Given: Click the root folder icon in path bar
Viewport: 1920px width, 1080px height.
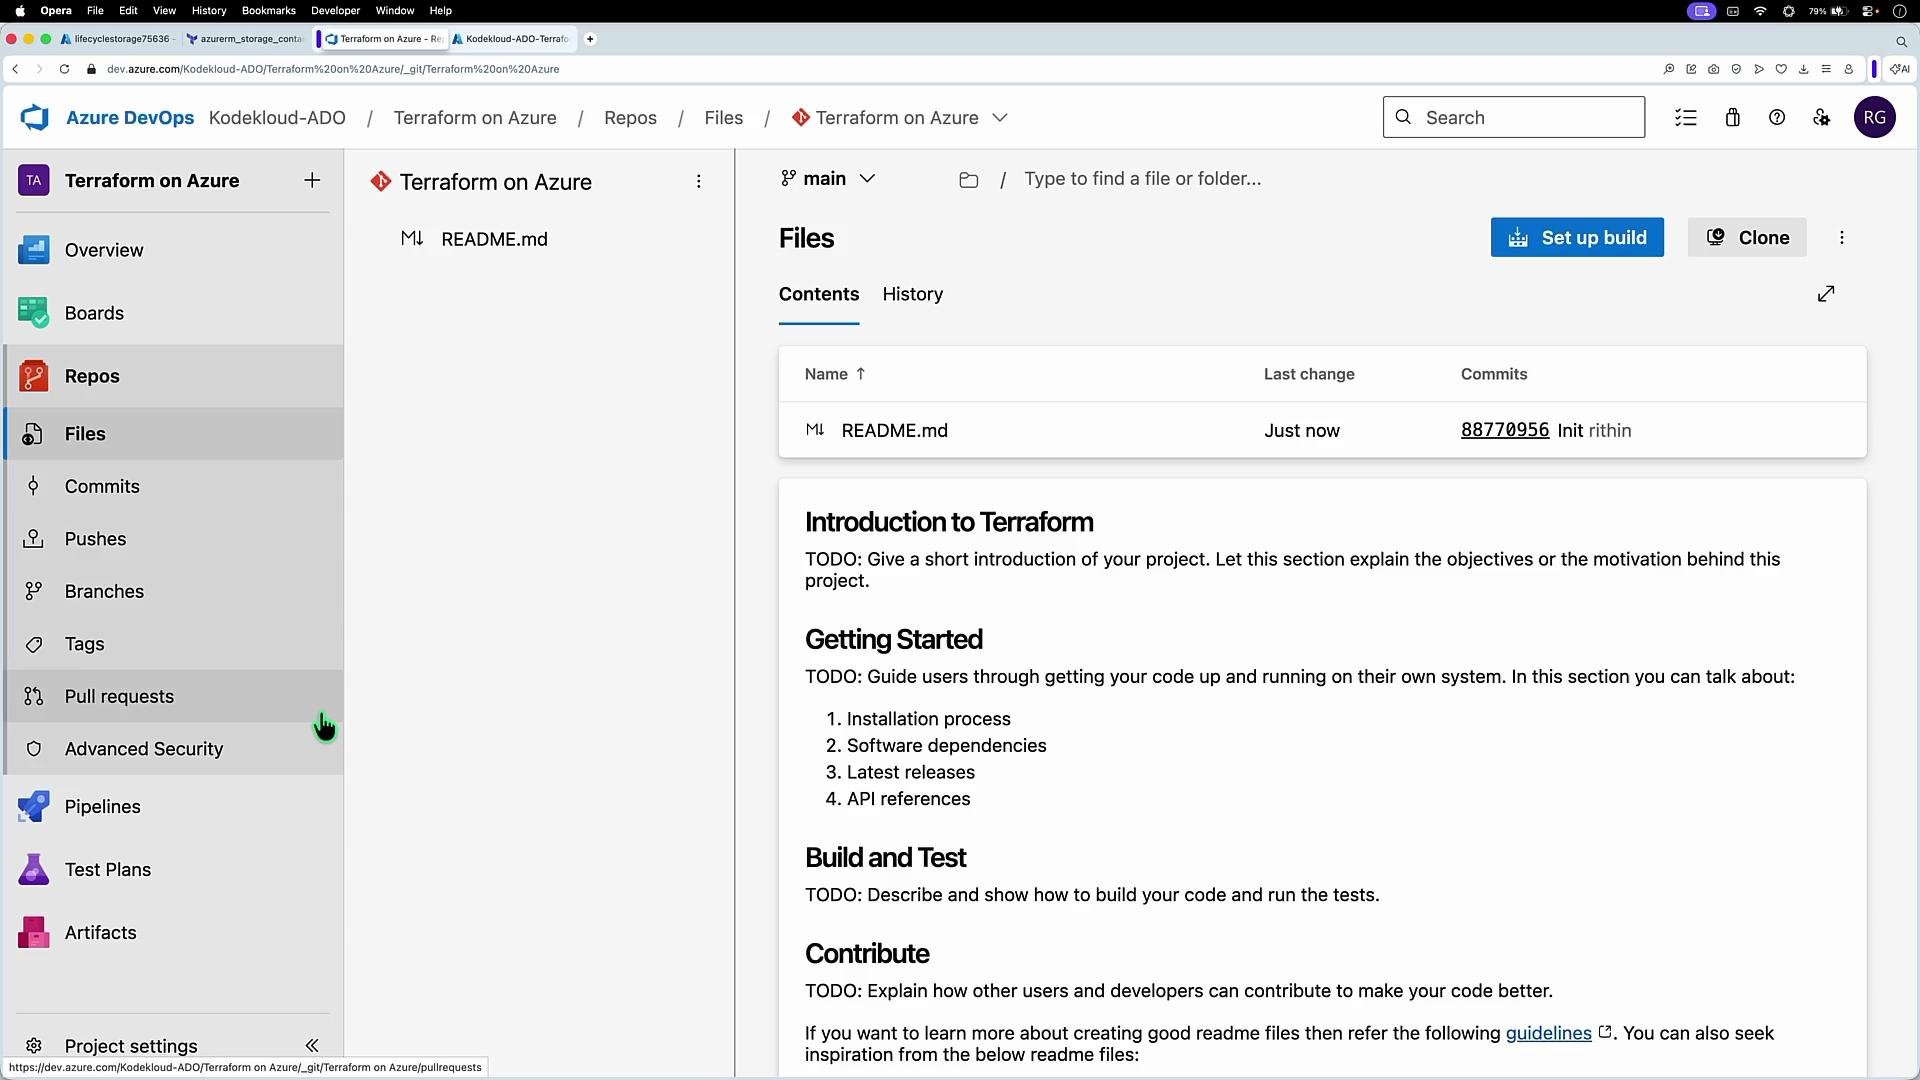Looking at the screenshot, I should [x=968, y=180].
